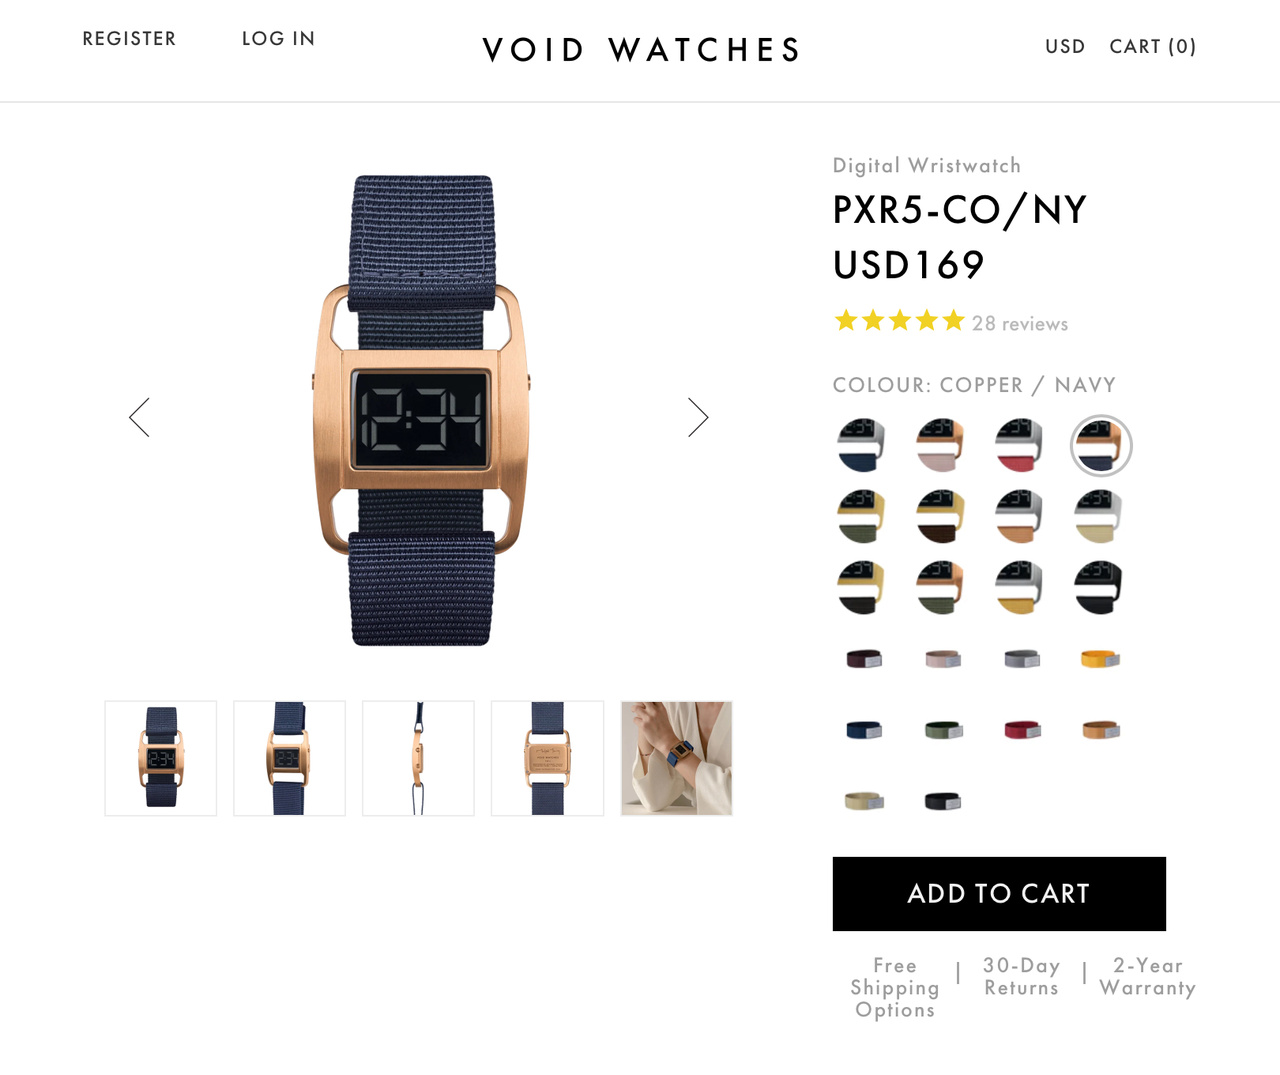Show the next product image arrow
This screenshot has height=1075, width=1280.
tap(698, 417)
